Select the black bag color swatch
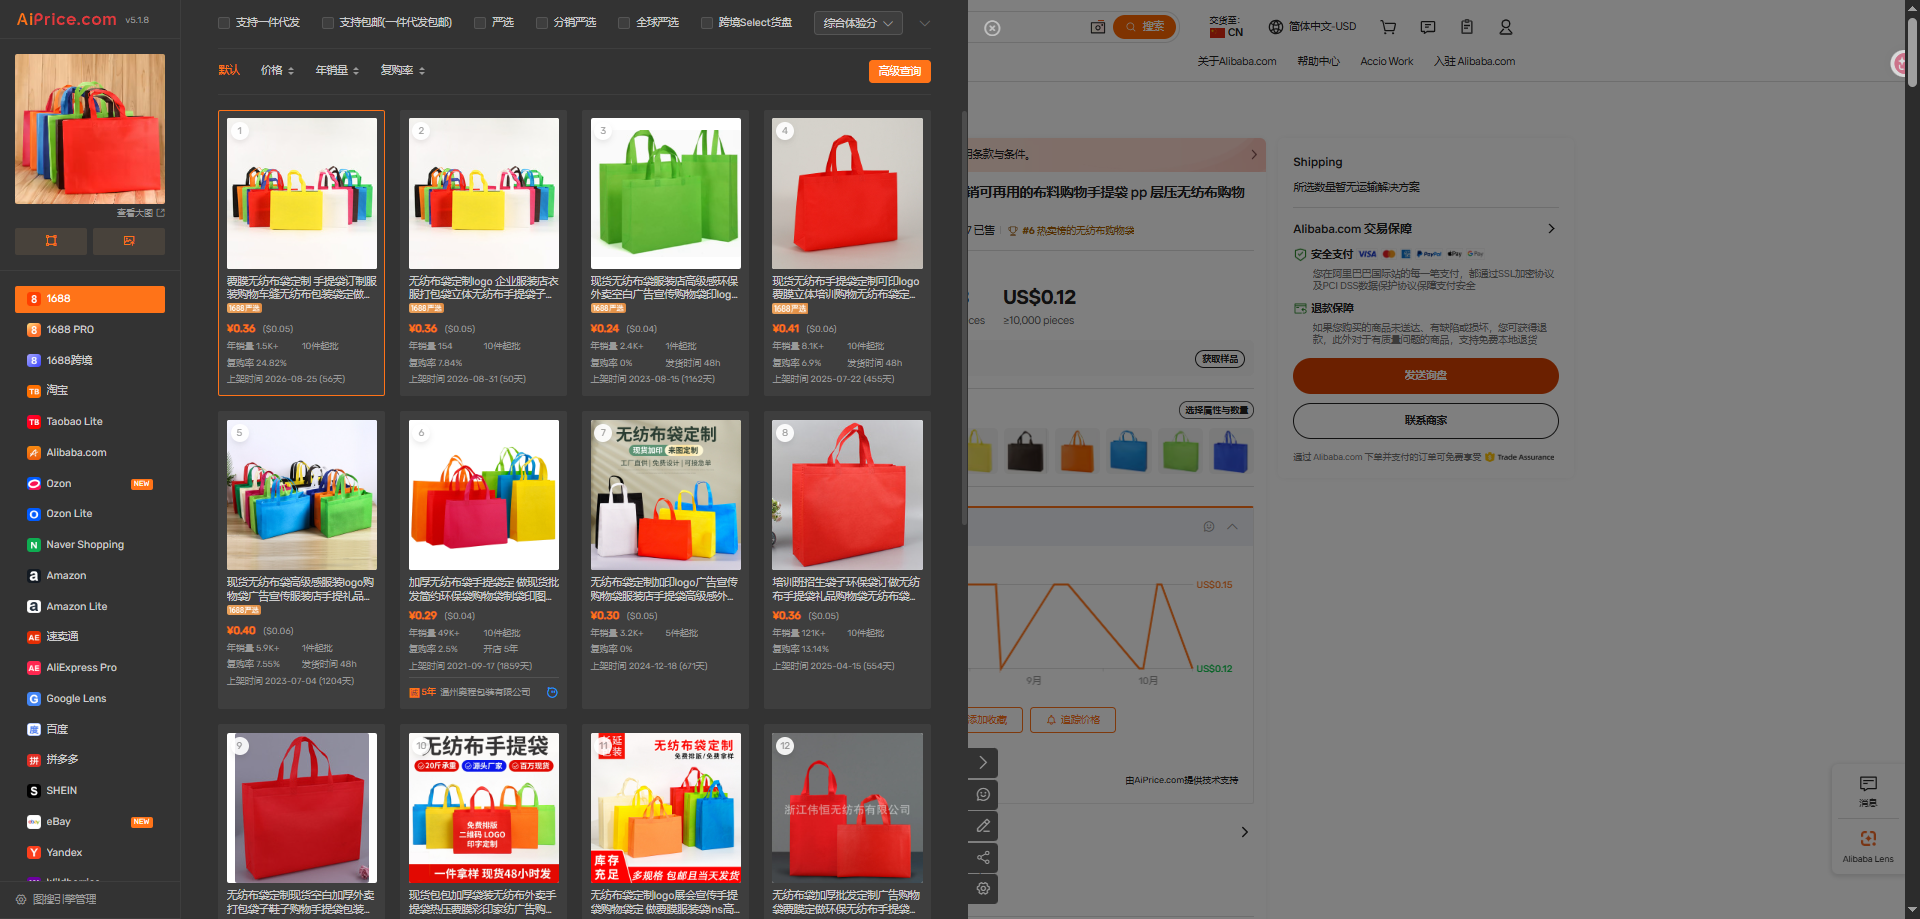This screenshot has height=919, width=1920. pyautogui.click(x=1026, y=452)
